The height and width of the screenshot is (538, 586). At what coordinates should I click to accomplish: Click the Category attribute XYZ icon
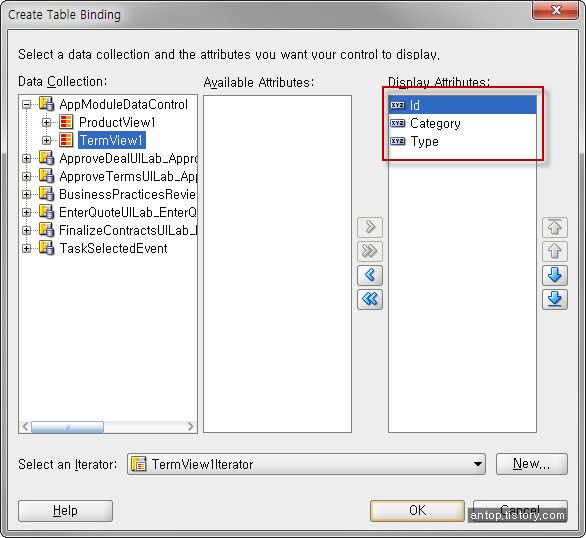pyautogui.click(x=398, y=123)
